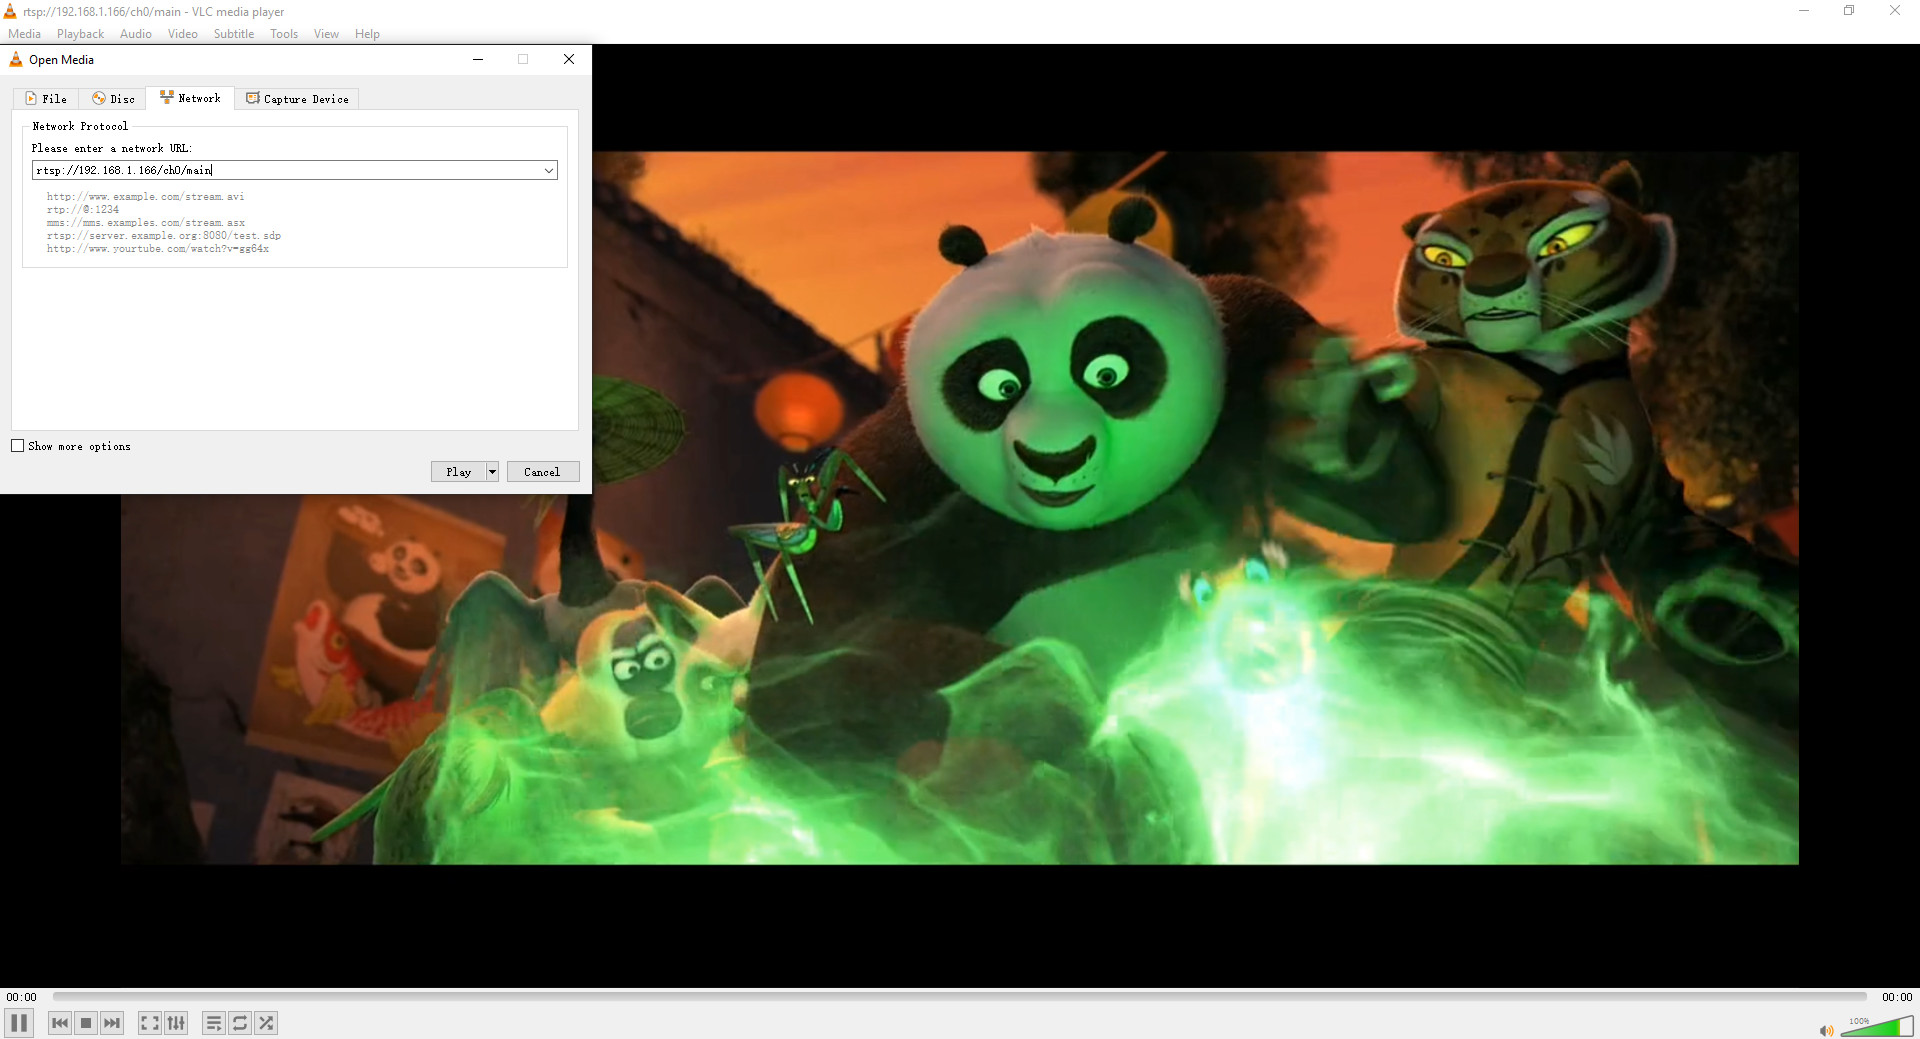Pause playback with the pause button
1920x1039 pixels.
(19, 1022)
